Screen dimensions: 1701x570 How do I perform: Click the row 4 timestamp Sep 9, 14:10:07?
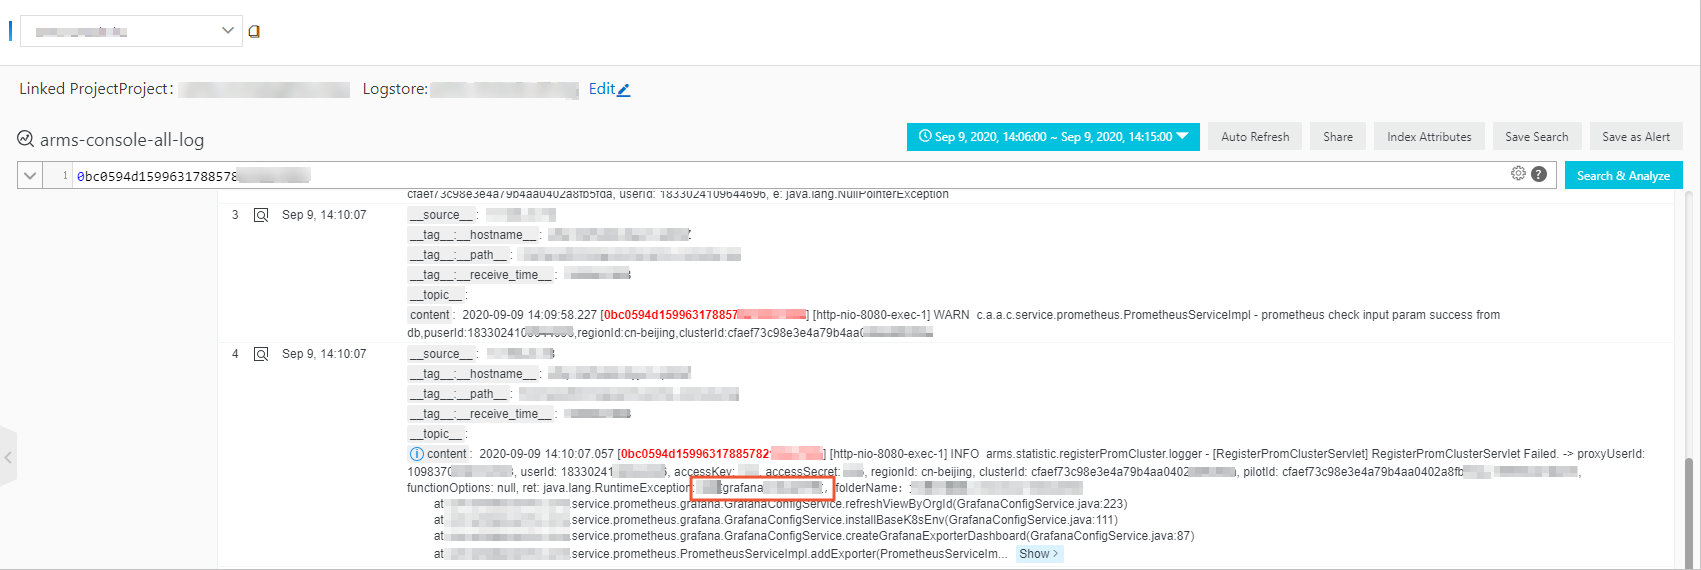(324, 354)
